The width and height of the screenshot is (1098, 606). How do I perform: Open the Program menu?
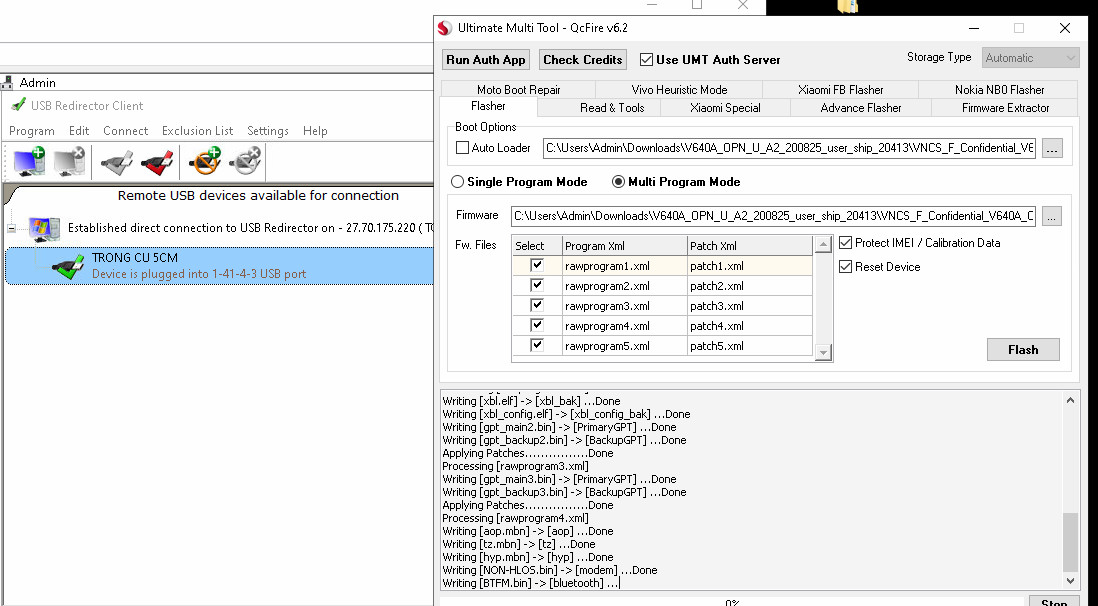pyautogui.click(x=32, y=131)
